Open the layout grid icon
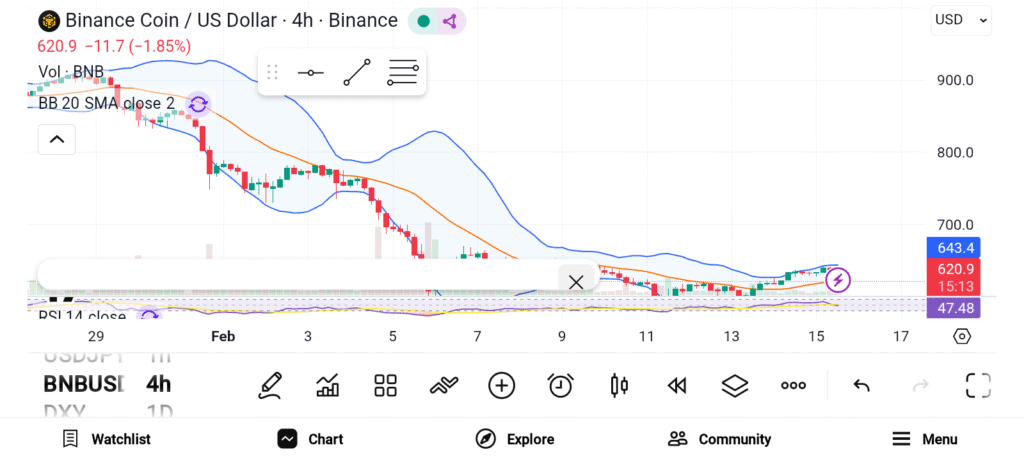 pos(385,385)
